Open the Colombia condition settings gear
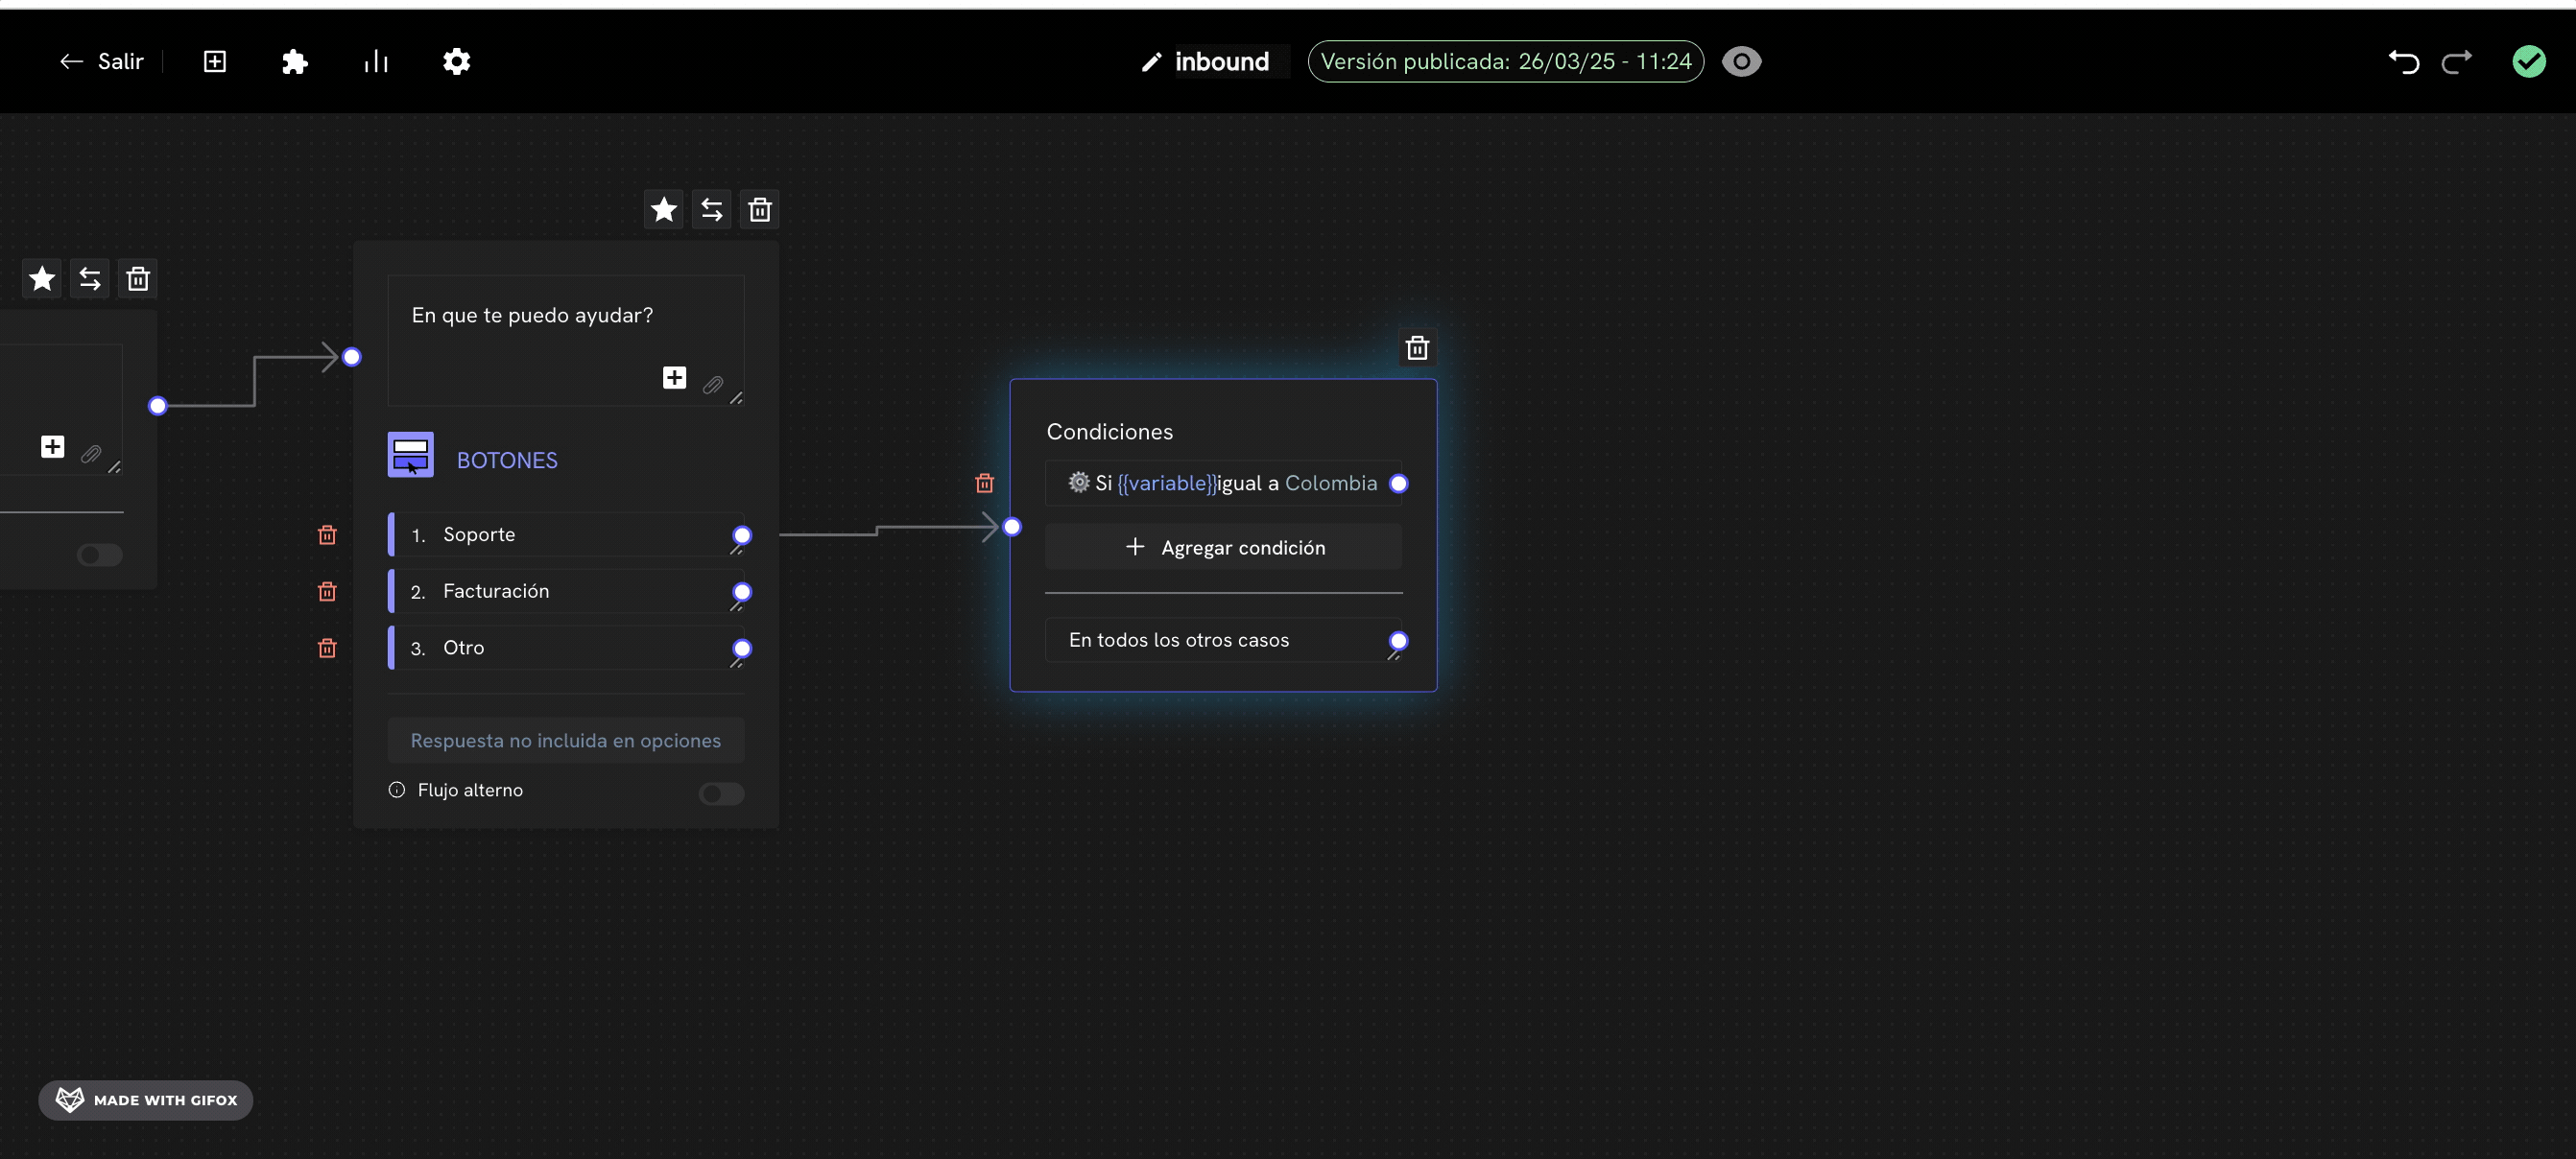 (x=1078, y=482)
